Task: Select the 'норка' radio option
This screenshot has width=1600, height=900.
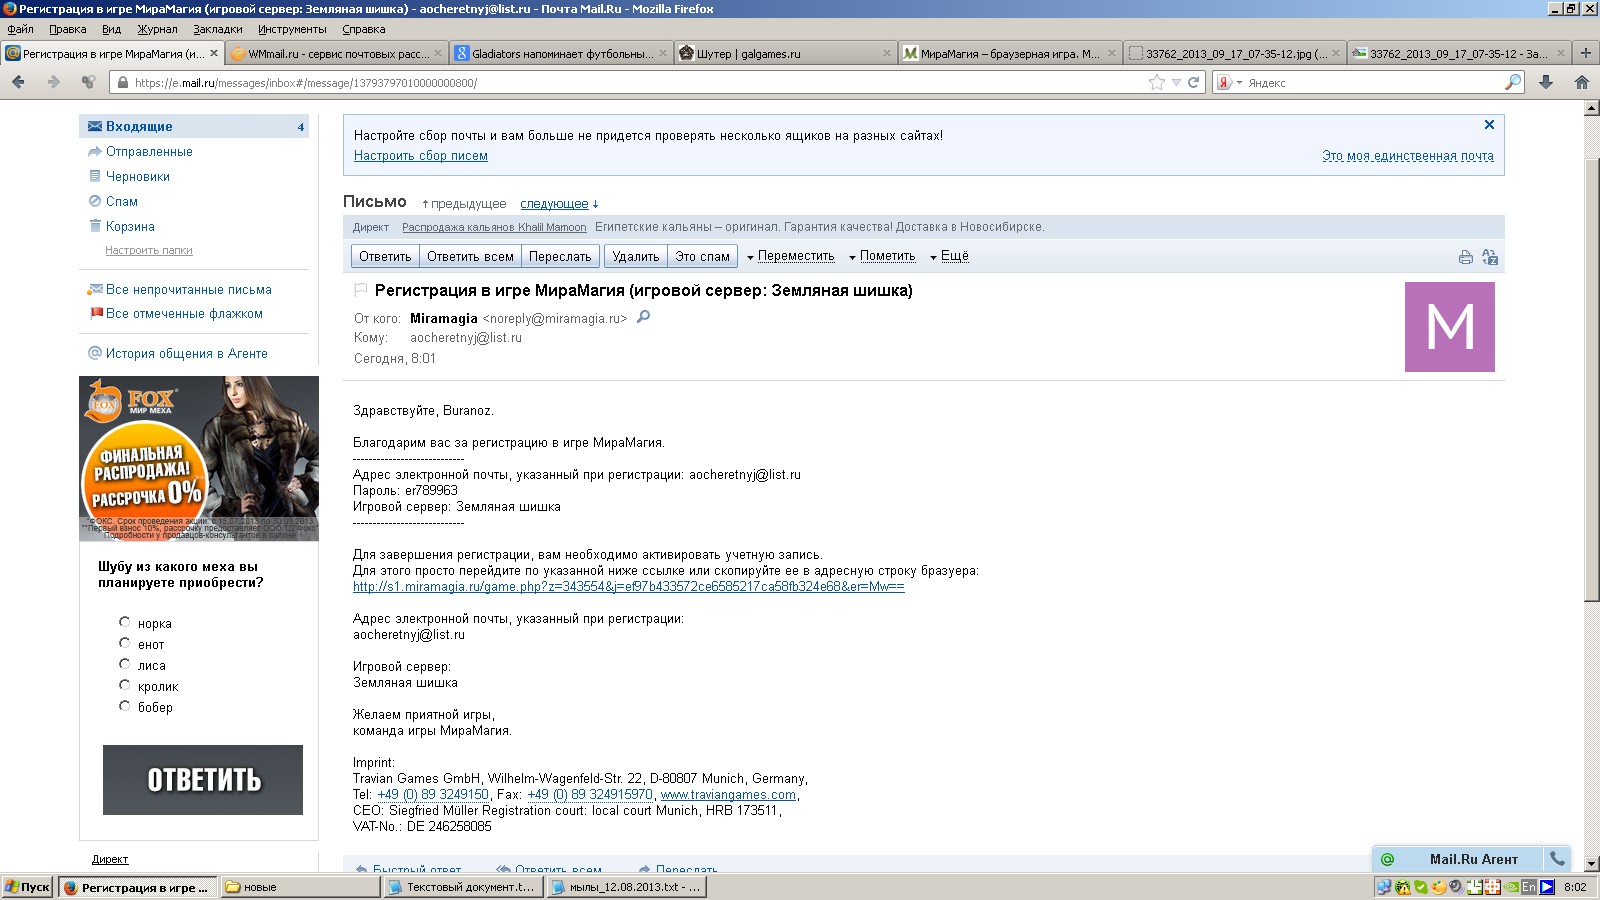Action: click(x=125, y=622)
